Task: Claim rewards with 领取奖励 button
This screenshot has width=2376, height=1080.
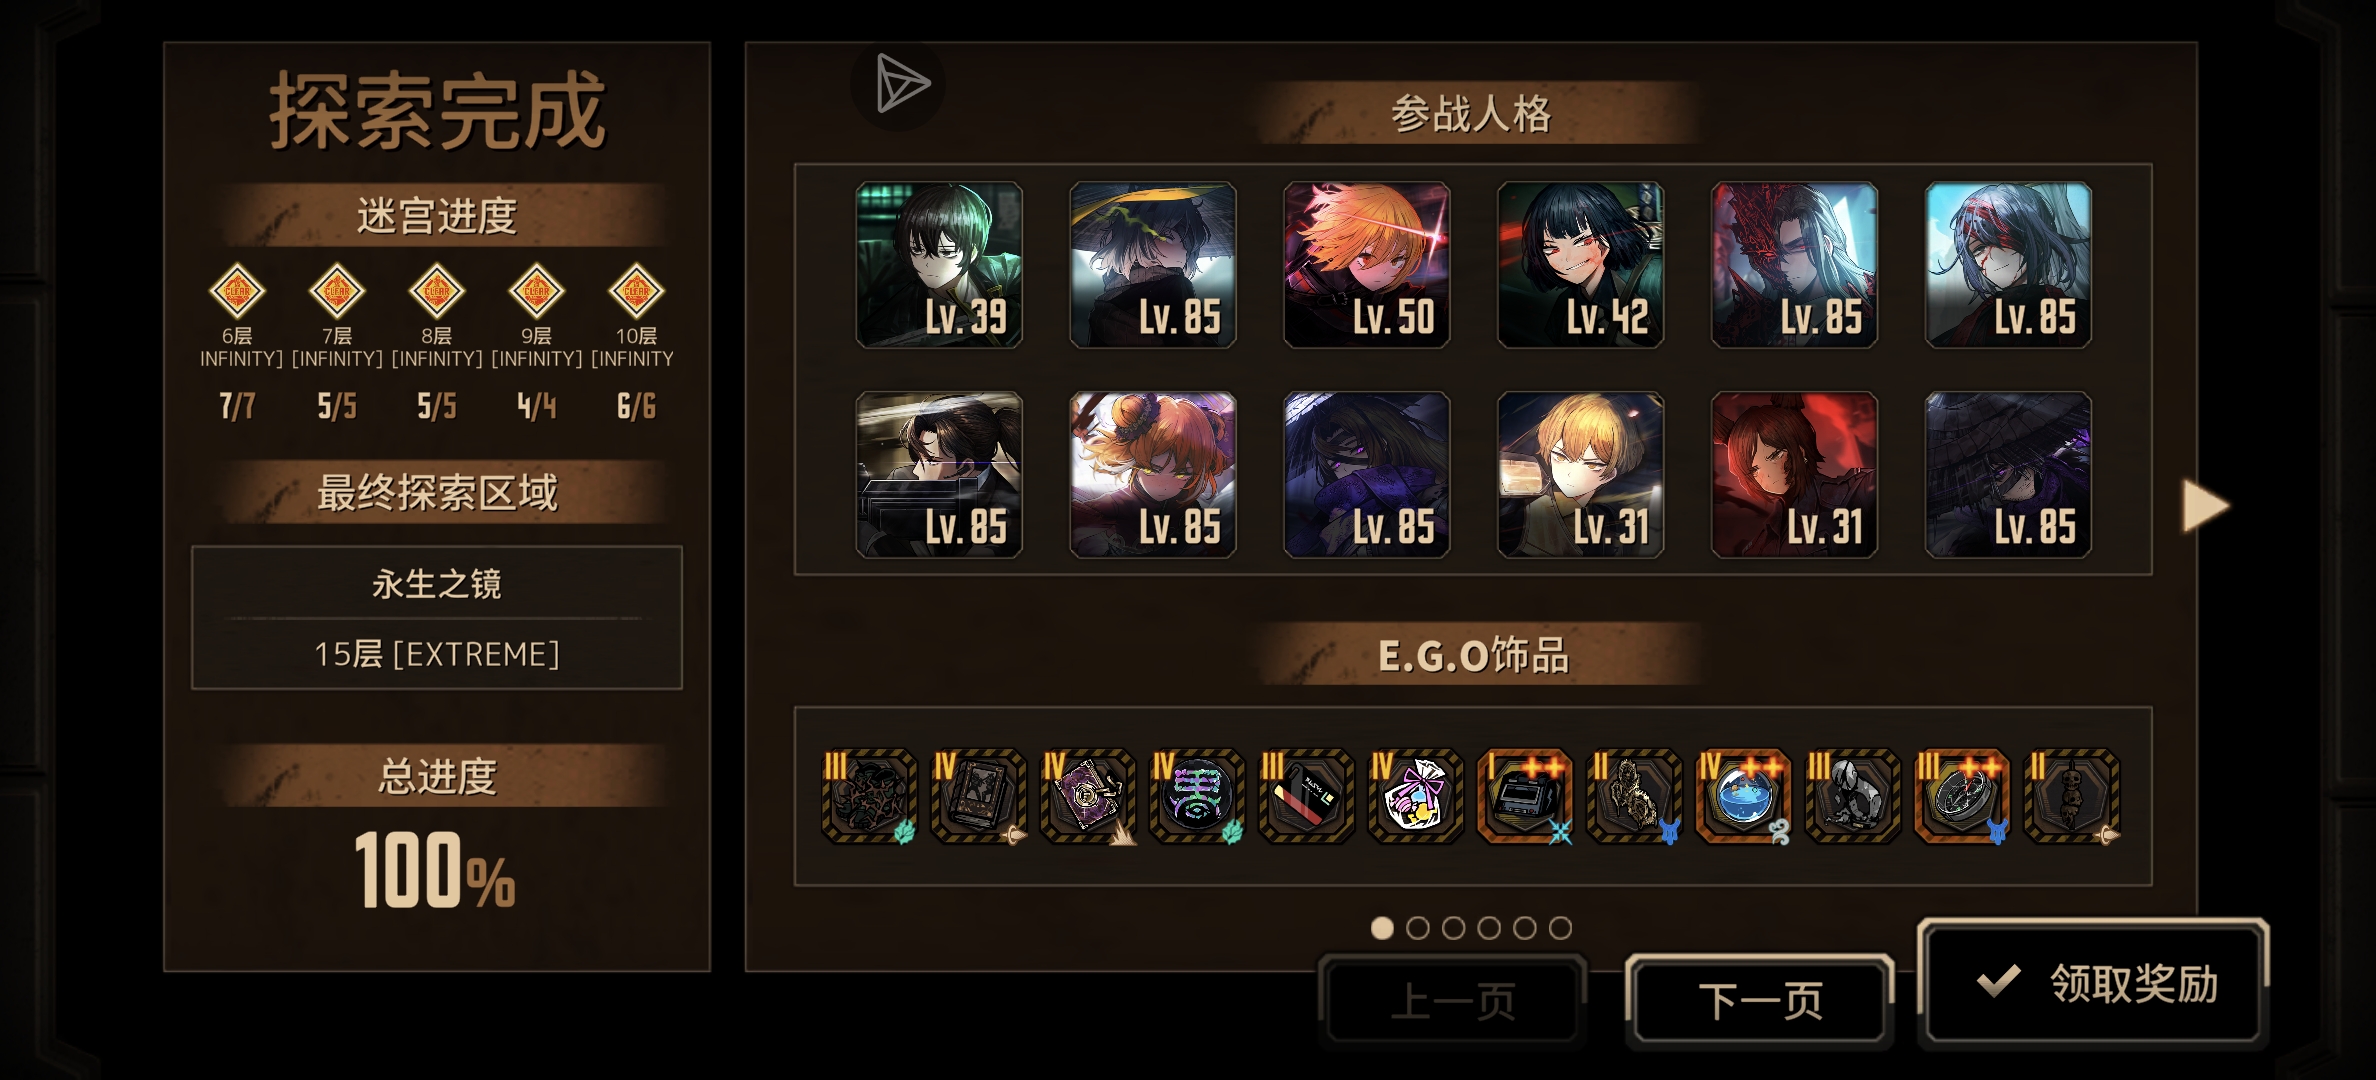Action: [2093, 983]
